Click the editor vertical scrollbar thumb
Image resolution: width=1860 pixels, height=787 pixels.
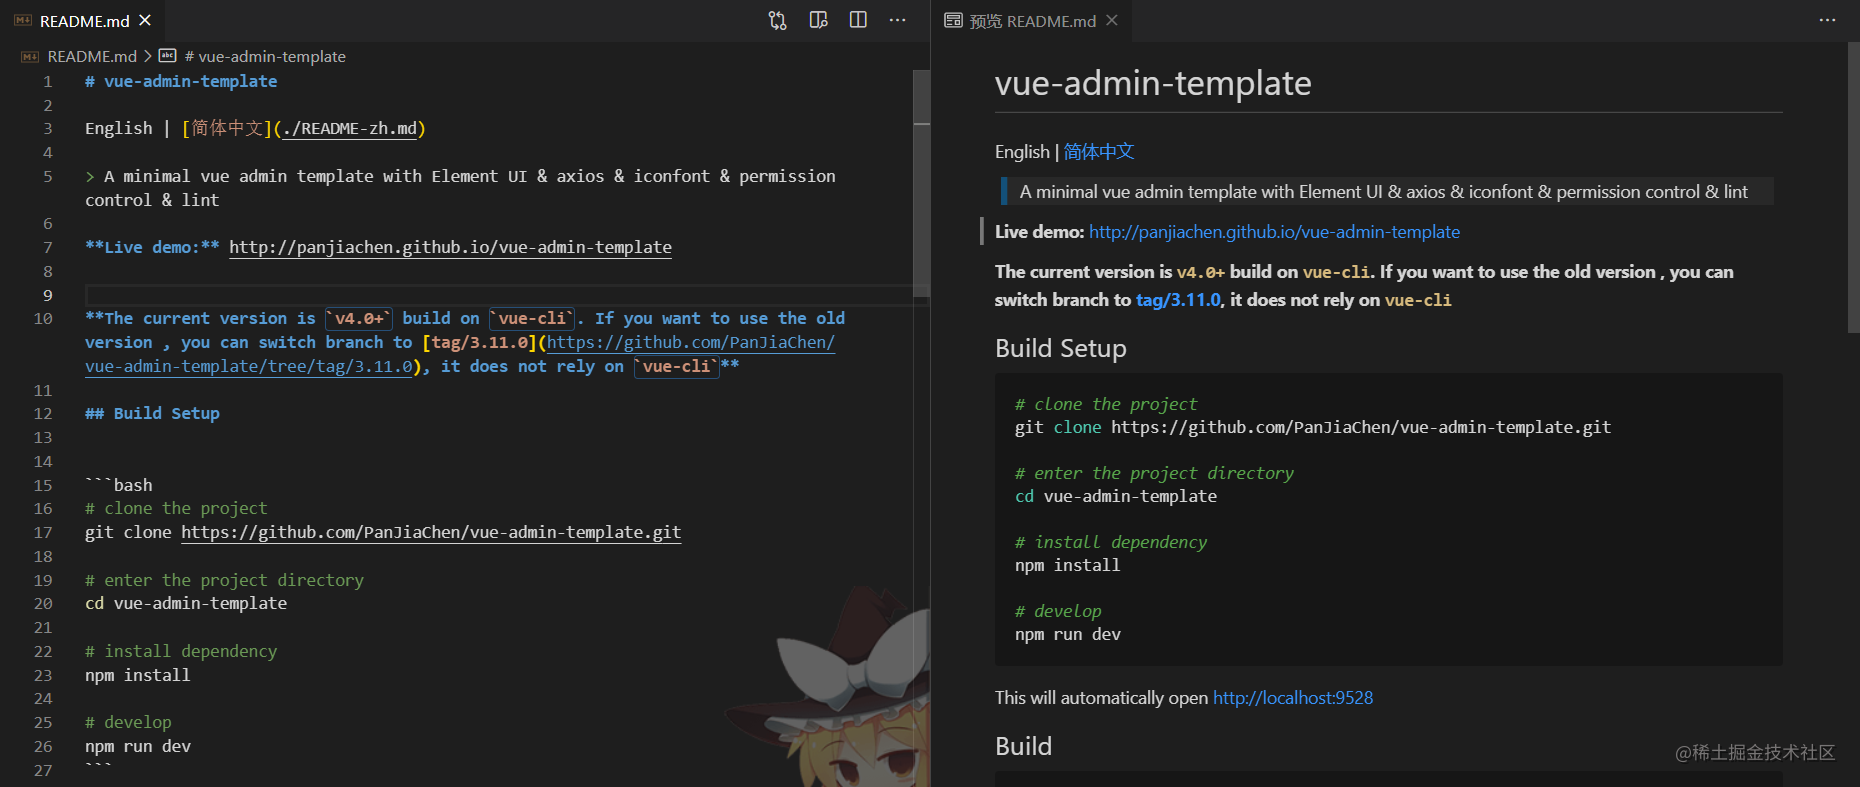coord(922,183)
